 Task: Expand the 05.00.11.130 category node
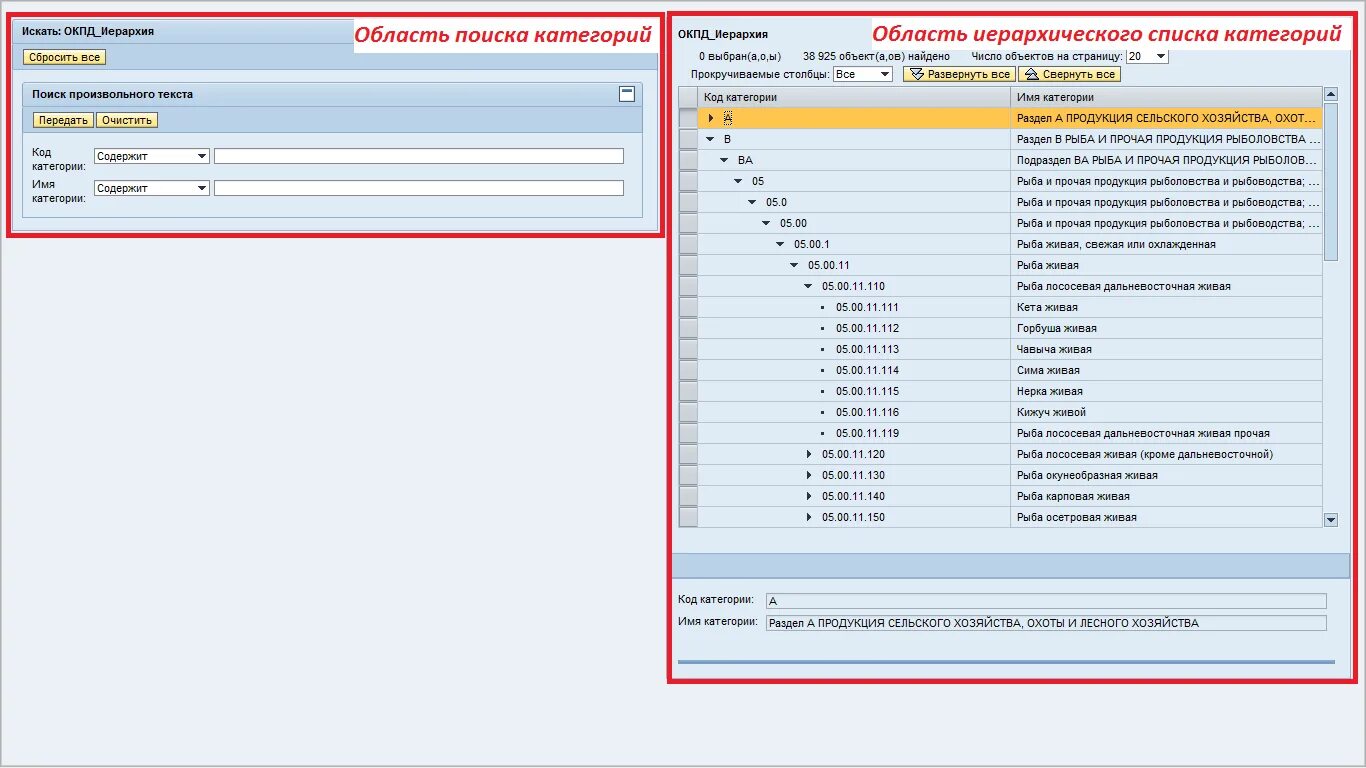809,475
